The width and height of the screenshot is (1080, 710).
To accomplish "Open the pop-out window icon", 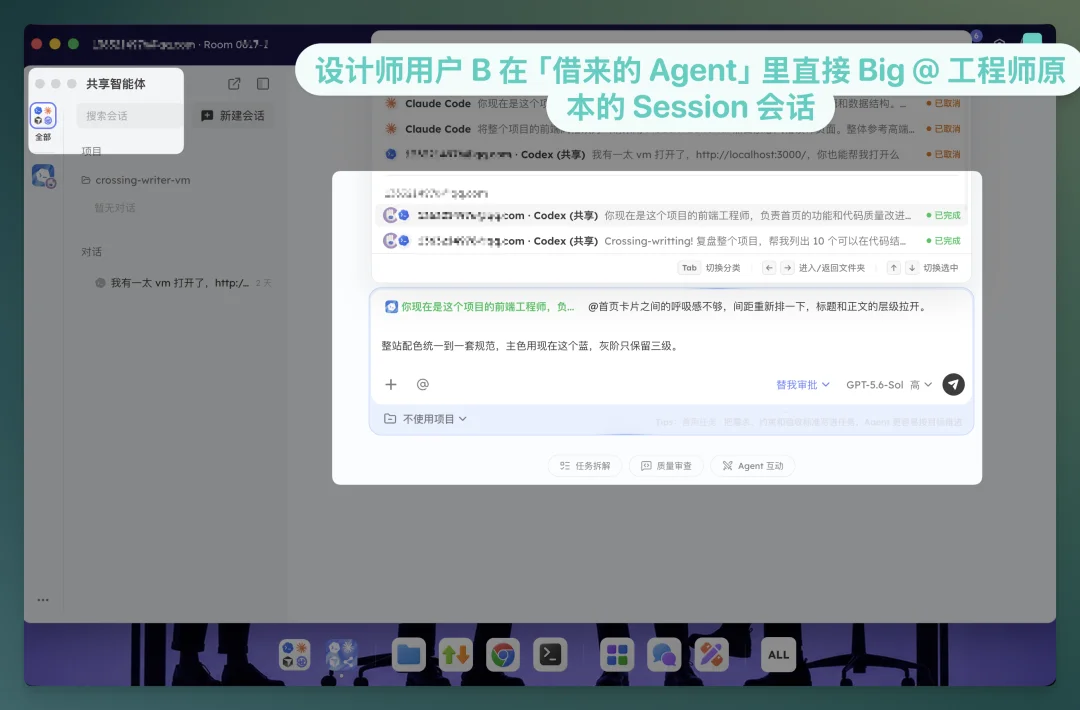I will click(234, 83).
